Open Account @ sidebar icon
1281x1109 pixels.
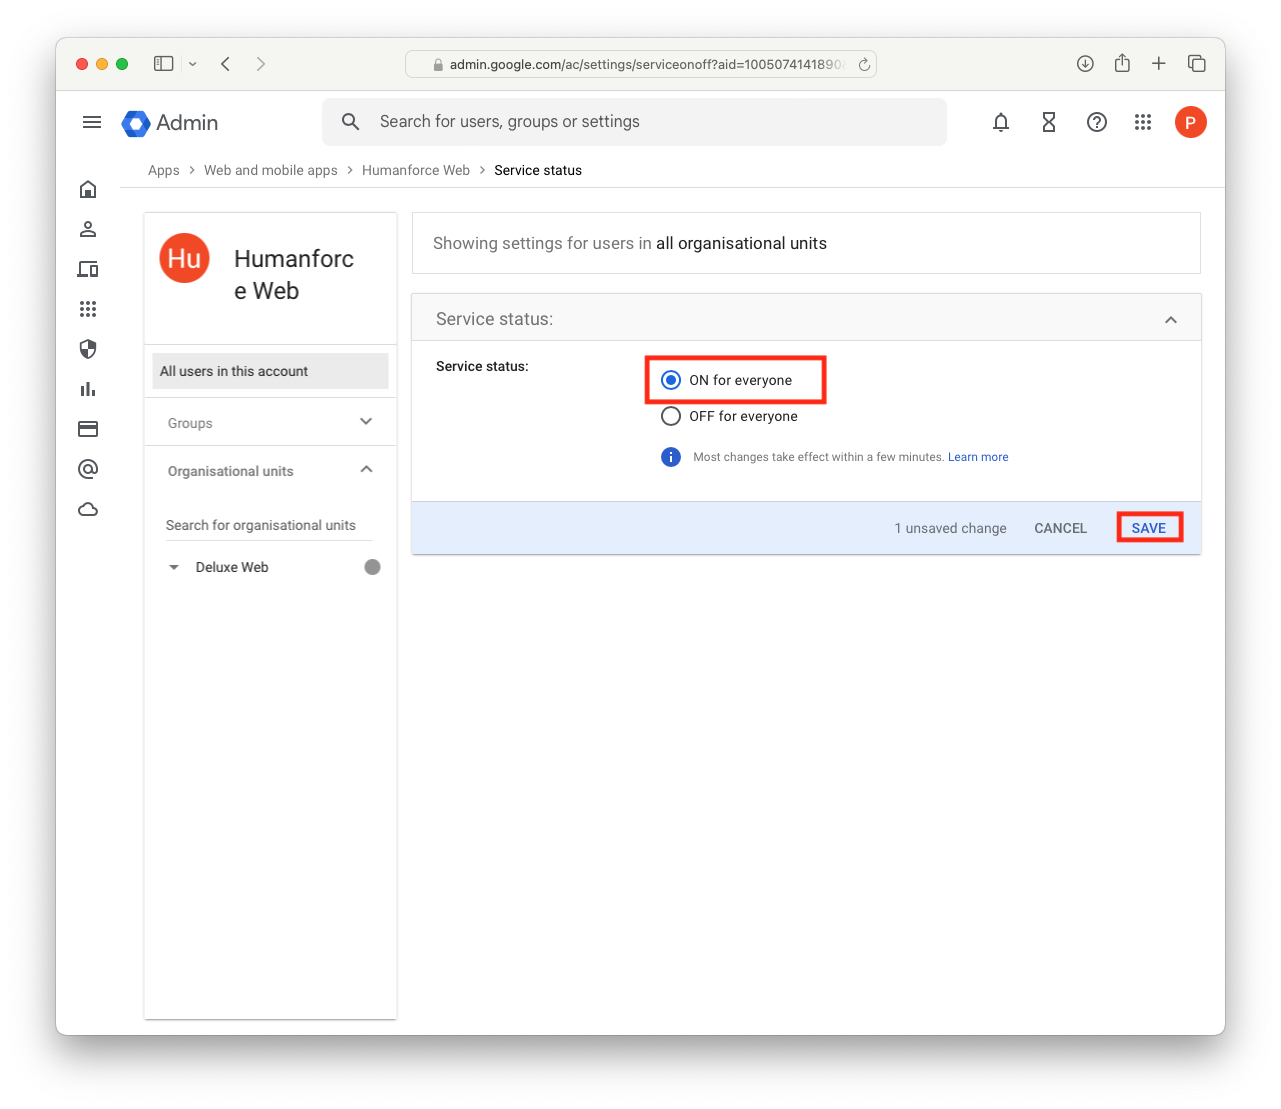pos(88,469)
